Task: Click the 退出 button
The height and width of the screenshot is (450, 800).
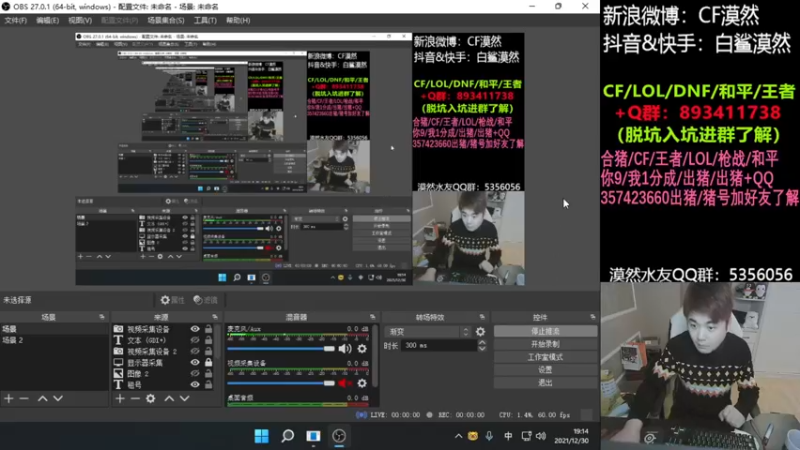Action: [545, 382]
